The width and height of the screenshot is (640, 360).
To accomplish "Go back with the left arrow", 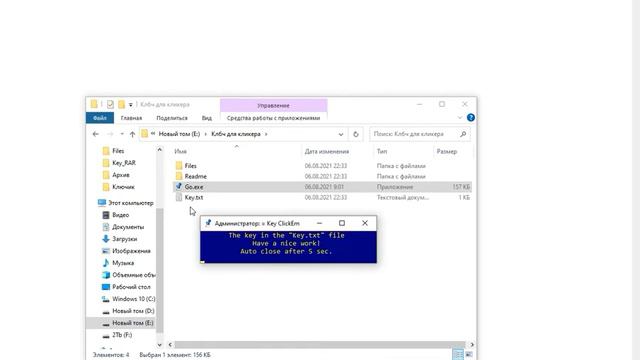I will [x=96, y=134].
